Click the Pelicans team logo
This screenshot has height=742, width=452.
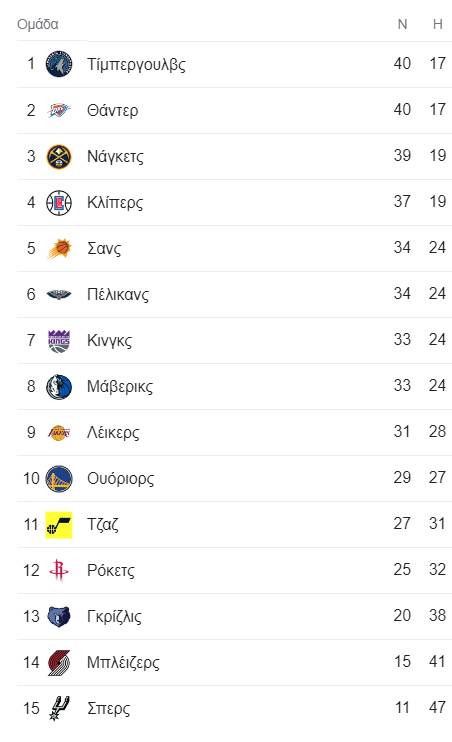pyautogui.click(x=59, y=294)
